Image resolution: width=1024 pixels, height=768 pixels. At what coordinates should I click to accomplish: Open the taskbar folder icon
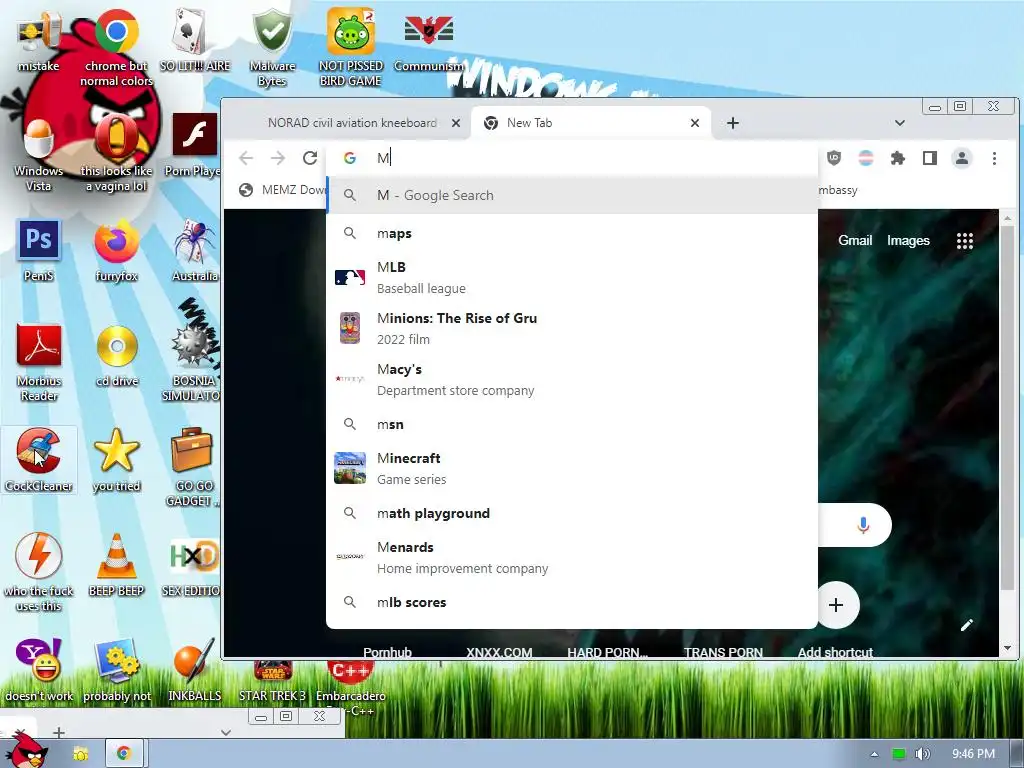tap(80, 754)
